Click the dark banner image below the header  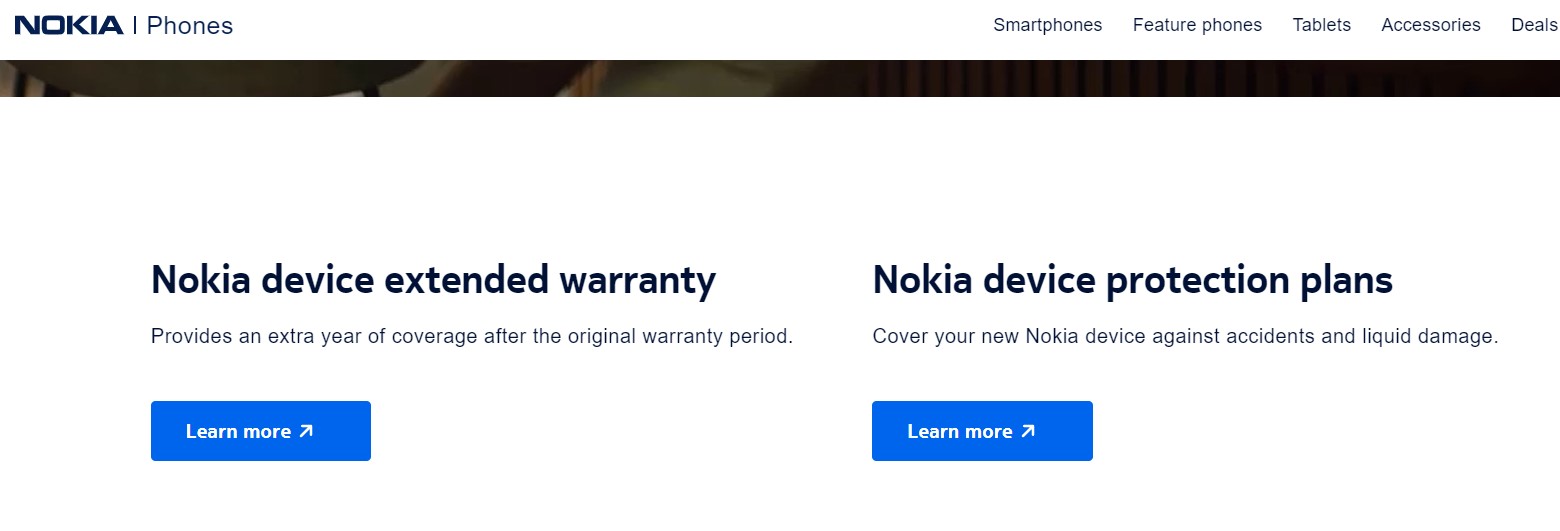point(780,78)
